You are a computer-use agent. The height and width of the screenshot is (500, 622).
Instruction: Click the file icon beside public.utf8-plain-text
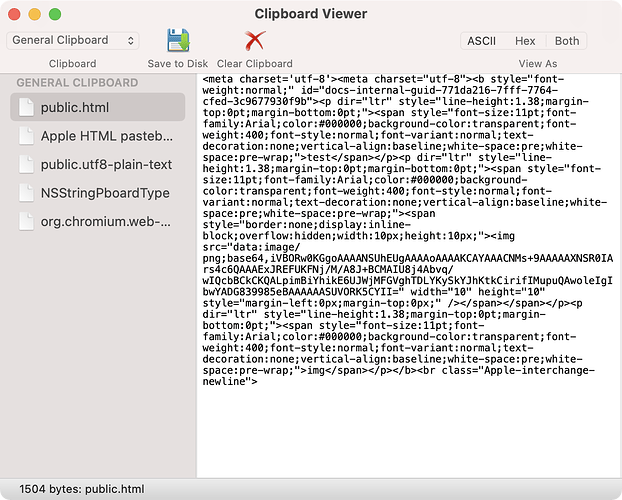pyautogui.click(x=26, y=164)
